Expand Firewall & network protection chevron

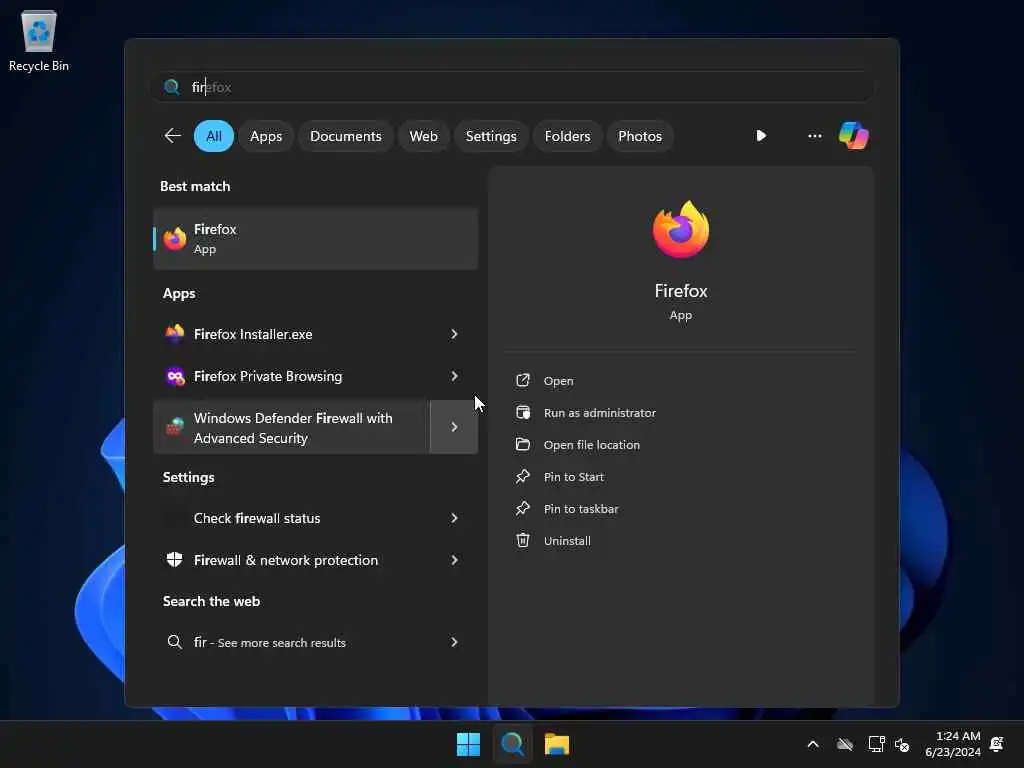[455, 560]
